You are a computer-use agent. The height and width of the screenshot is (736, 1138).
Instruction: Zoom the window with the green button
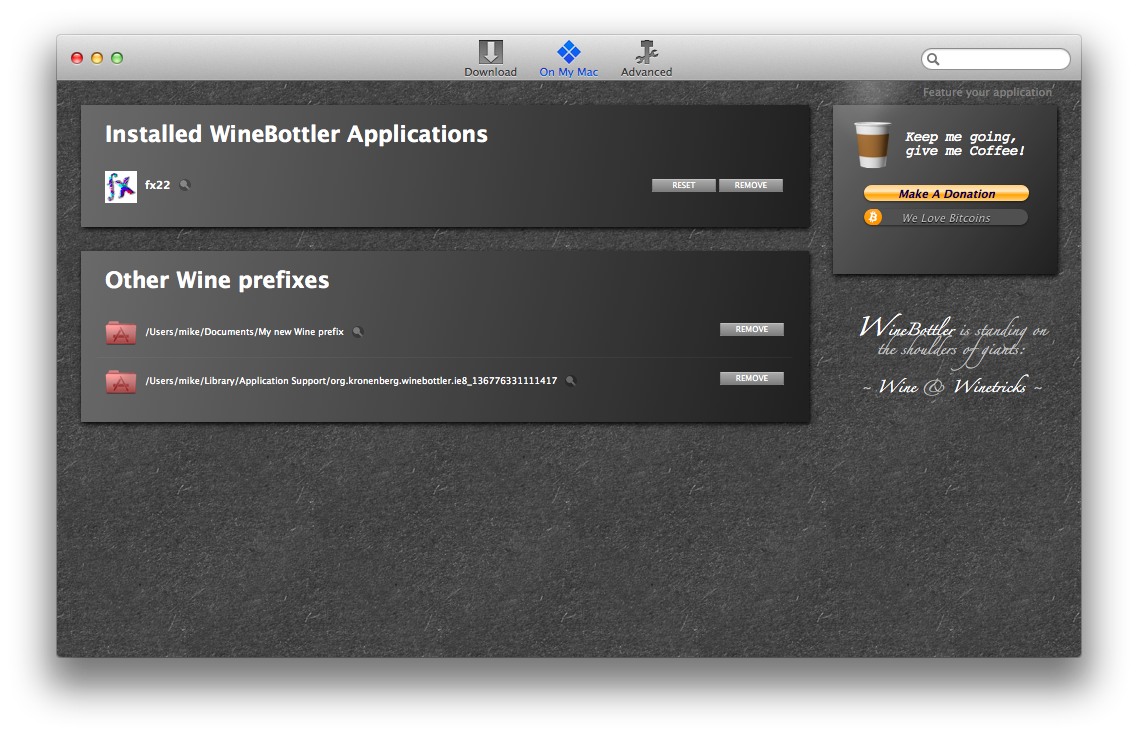[117, 58]
